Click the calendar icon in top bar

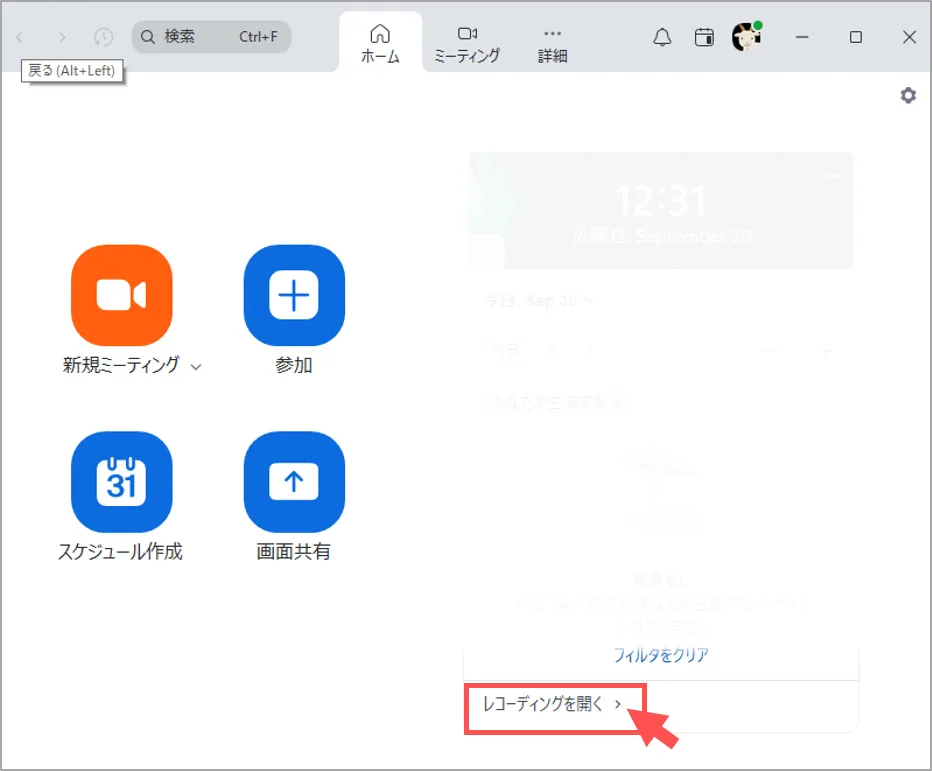click(x=705, y=37)
